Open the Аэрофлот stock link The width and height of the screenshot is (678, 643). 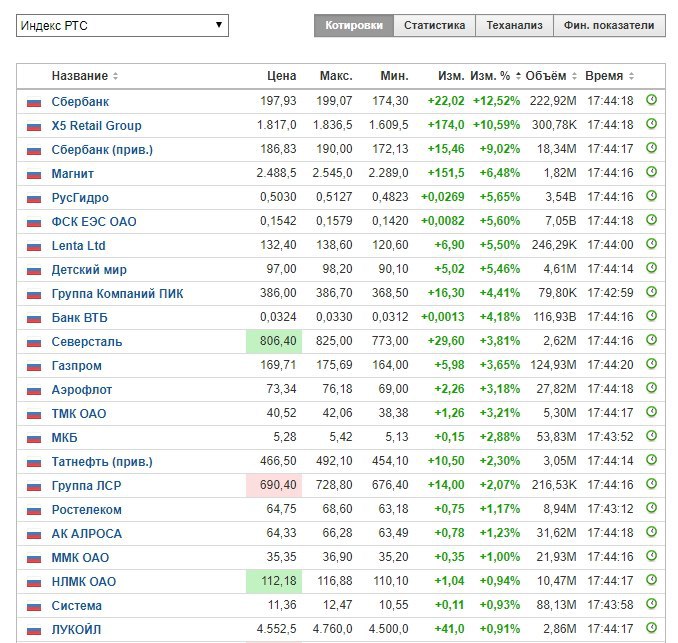pyautogui.click(x=82, y=390)
